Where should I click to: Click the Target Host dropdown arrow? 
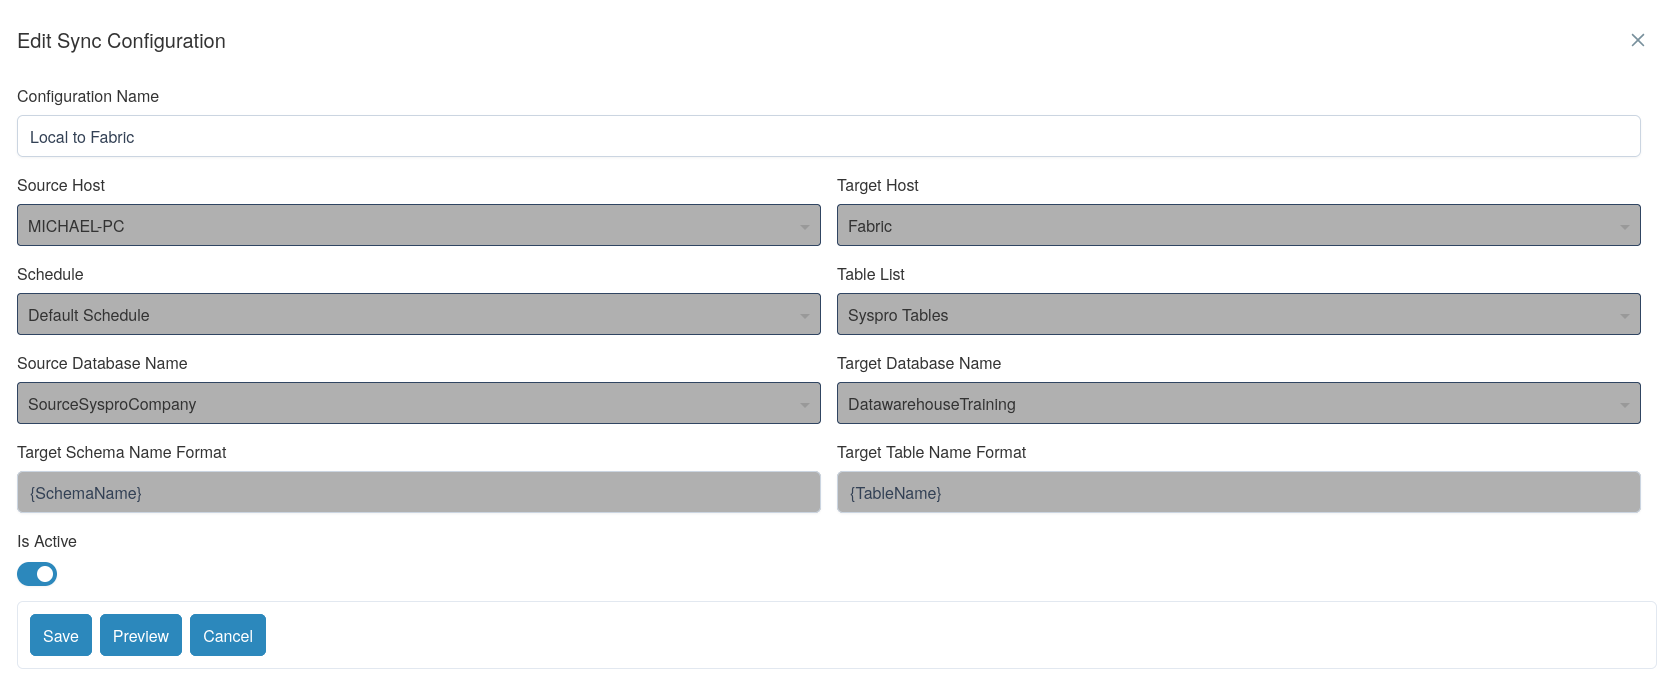pyautogui.click(x=1625, y=227)
